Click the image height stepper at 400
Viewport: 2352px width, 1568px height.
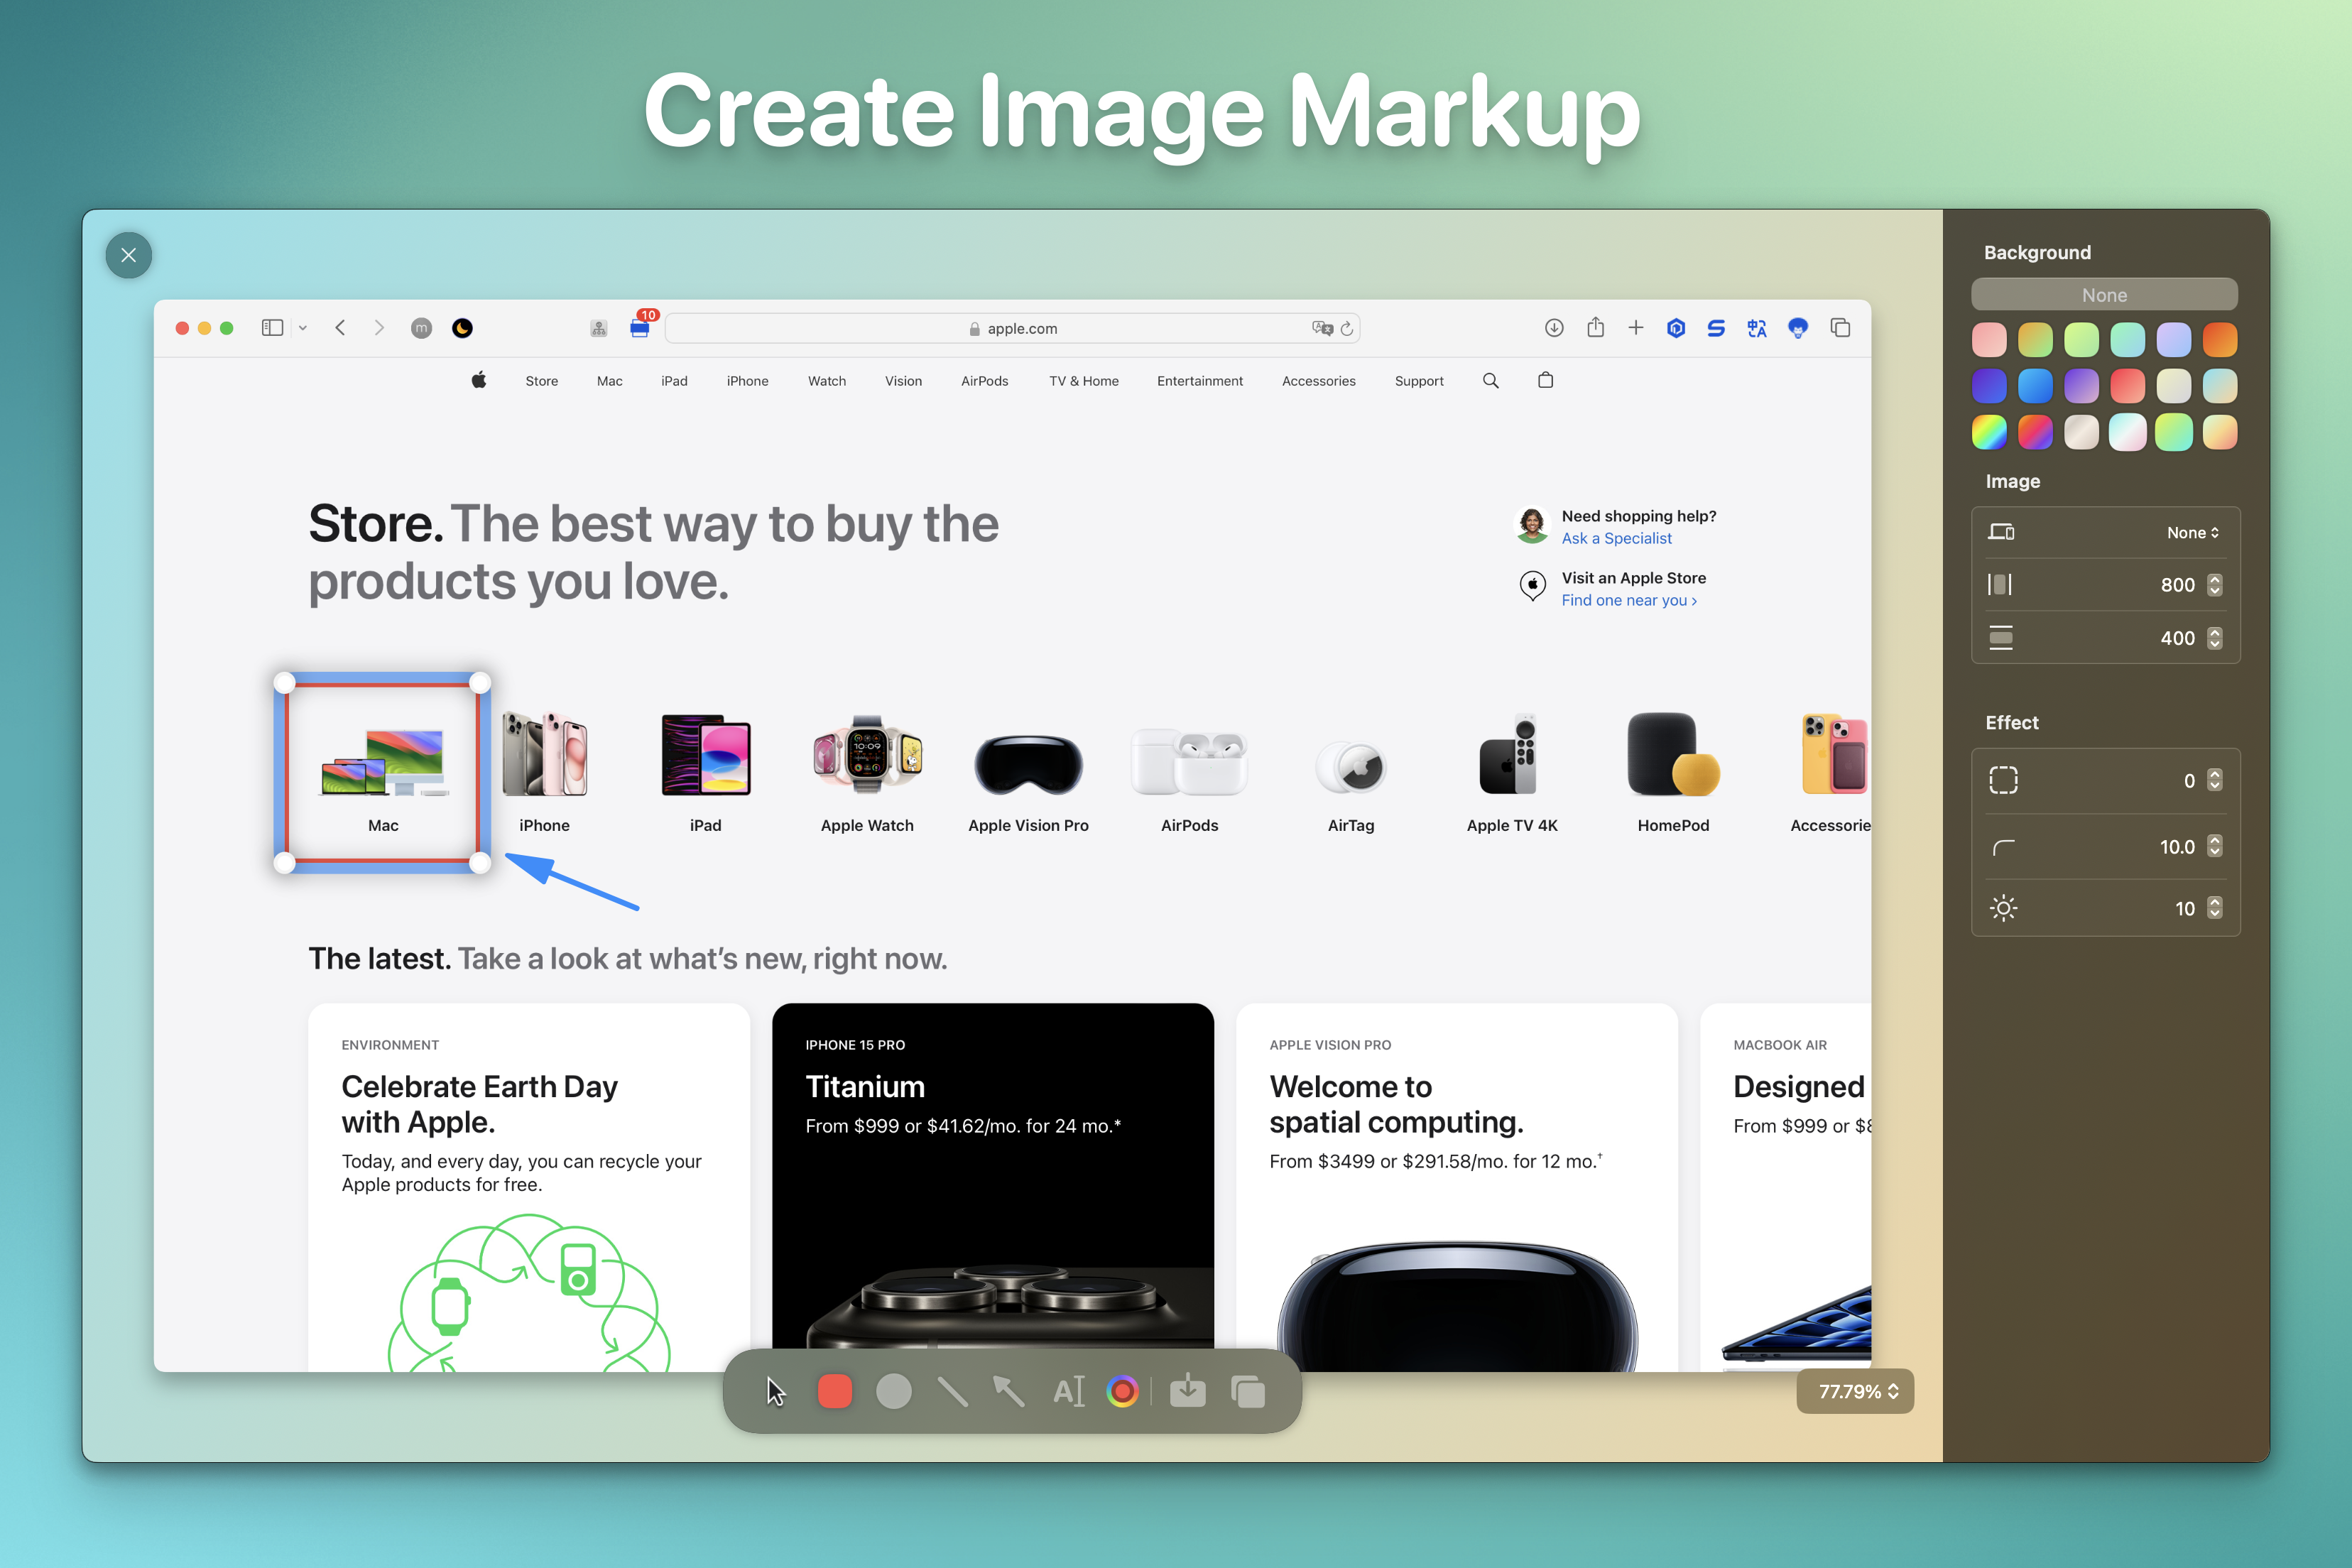click(2215, 638)
